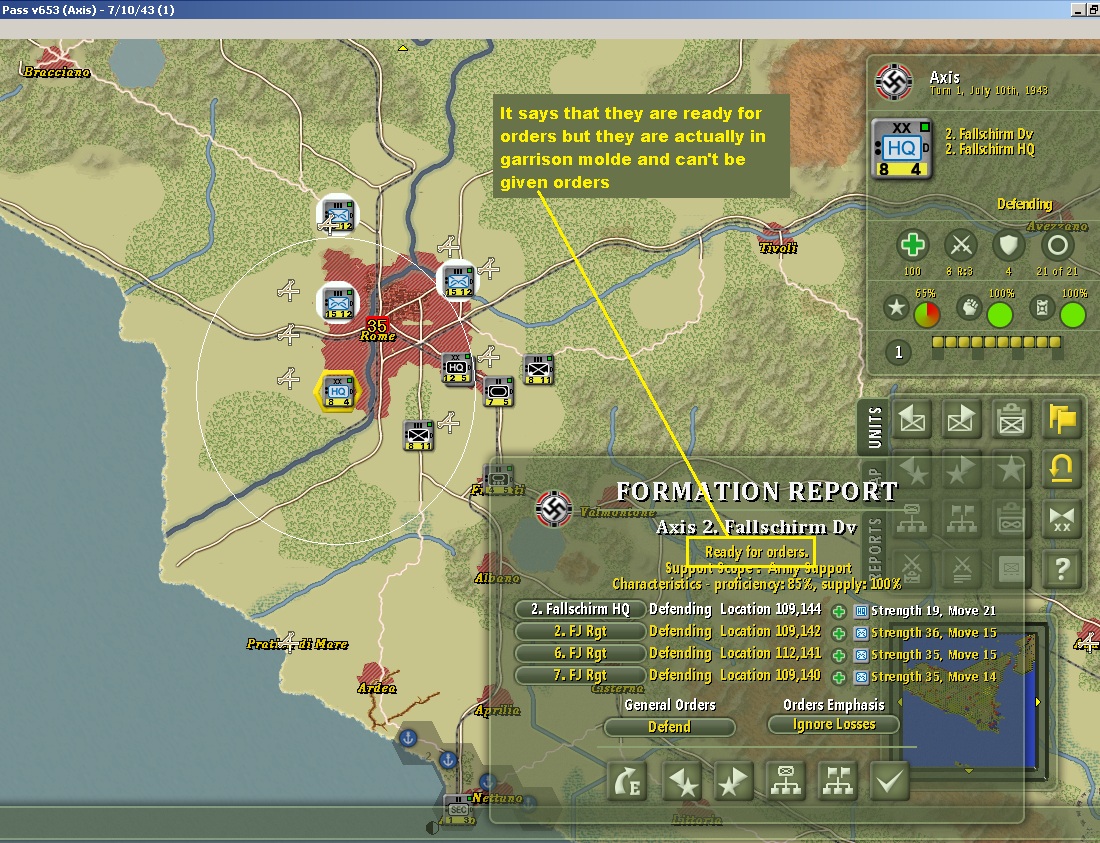This screenshot has width=1100, height=843.
Task: Go to previous formation in Formation Report
Action: pos(681,781)
